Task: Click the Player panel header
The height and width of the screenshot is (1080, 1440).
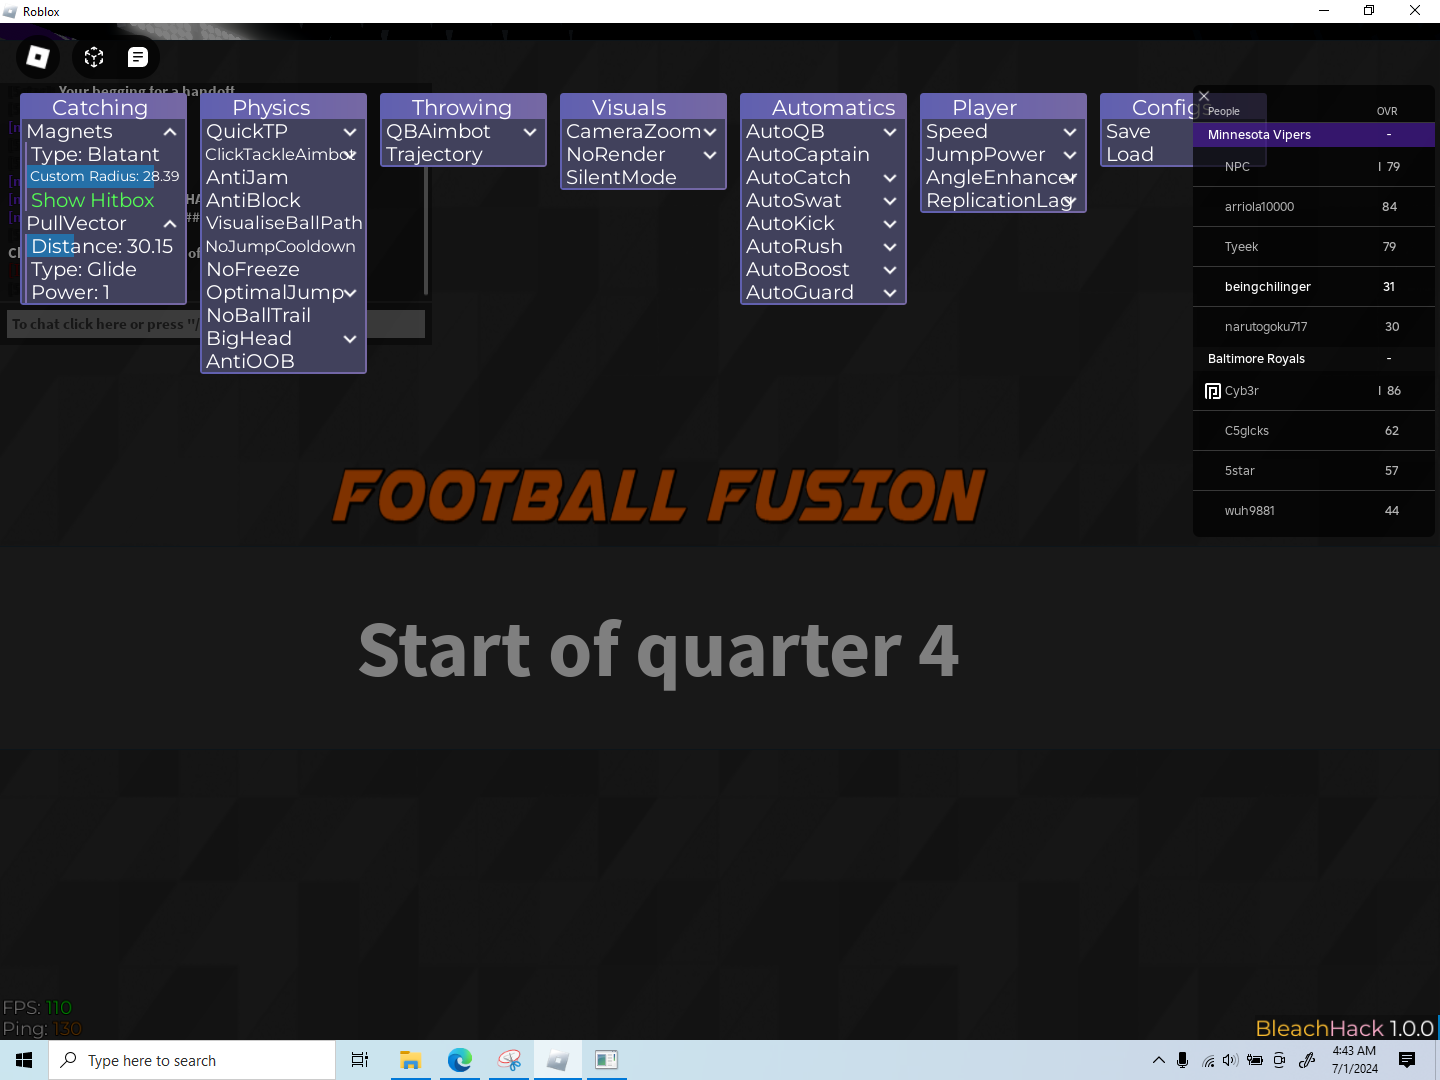Action: [1003, 107]
